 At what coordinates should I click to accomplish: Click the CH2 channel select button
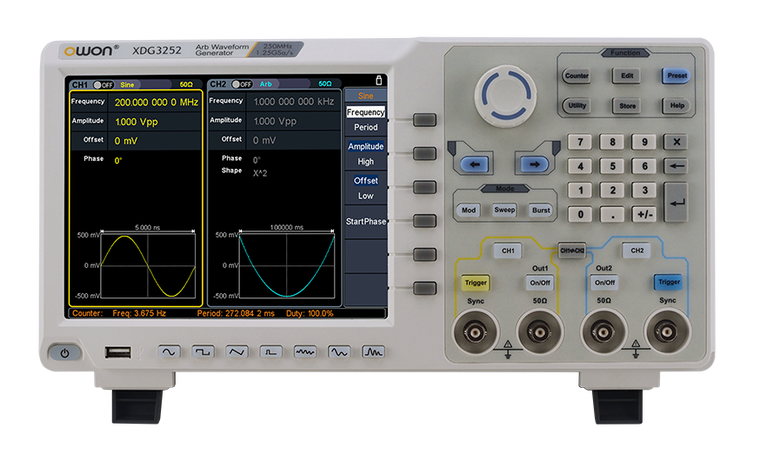637,250
